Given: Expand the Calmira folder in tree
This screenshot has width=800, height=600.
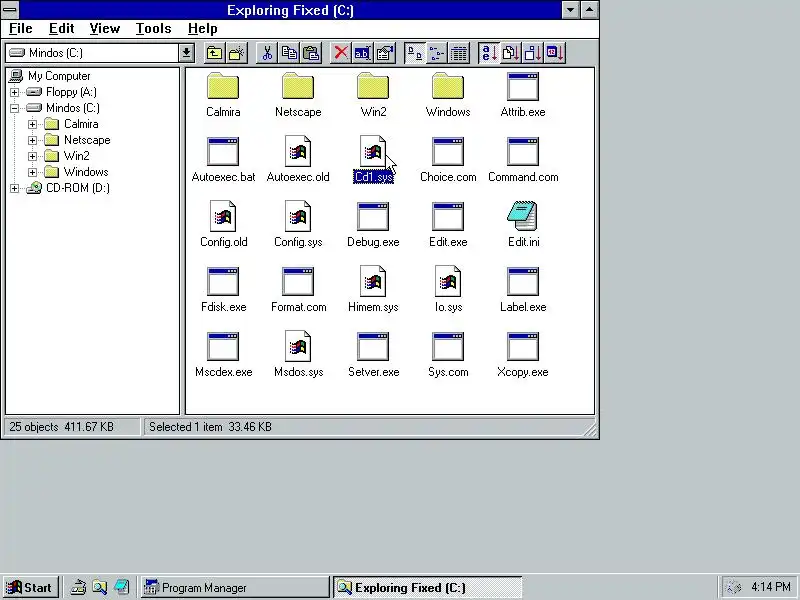Looking at the screenshot, I should coord(33,124).
